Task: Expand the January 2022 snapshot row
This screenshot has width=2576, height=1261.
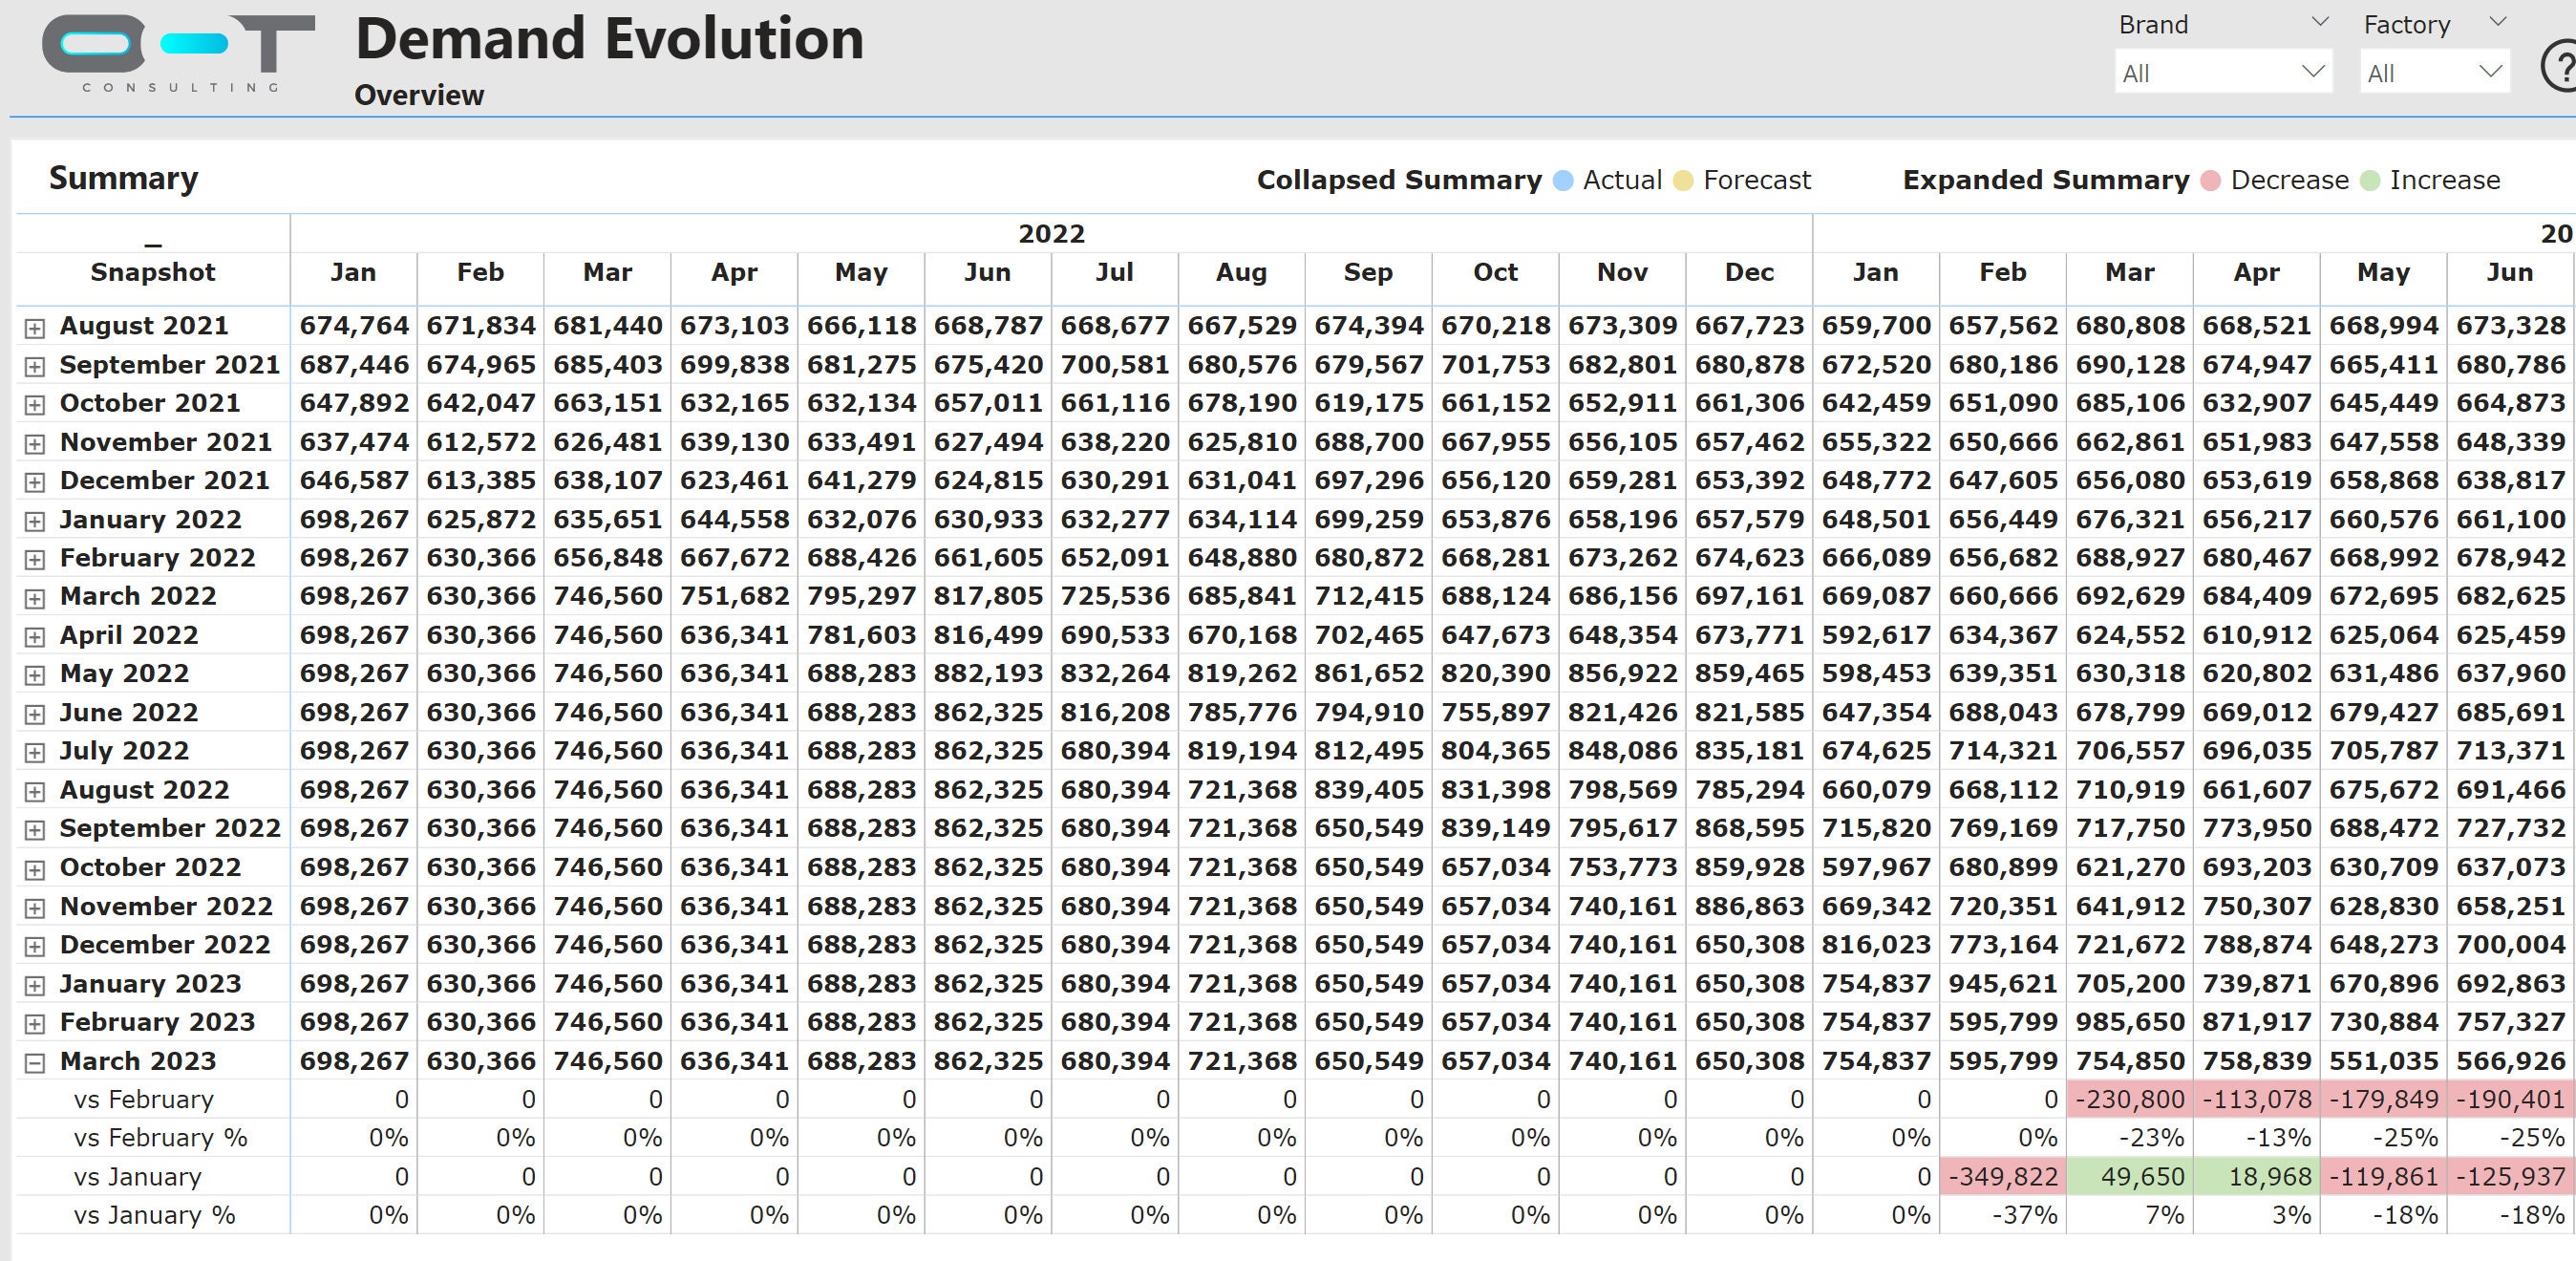Action: 36,519
